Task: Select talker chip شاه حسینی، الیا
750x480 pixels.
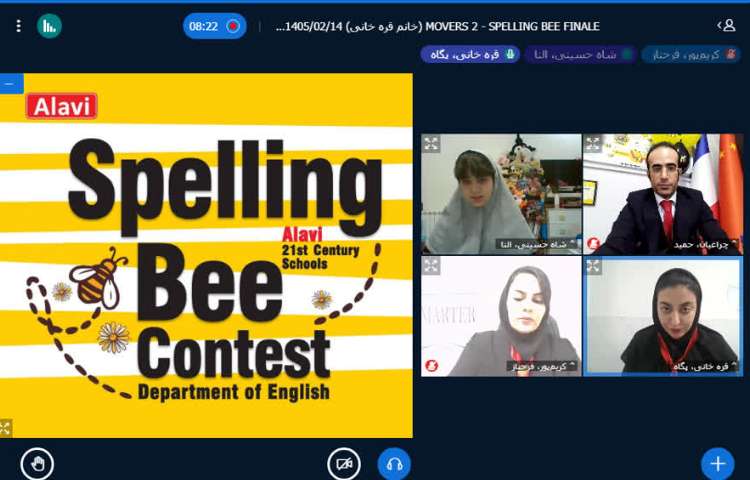Action: 581,54
